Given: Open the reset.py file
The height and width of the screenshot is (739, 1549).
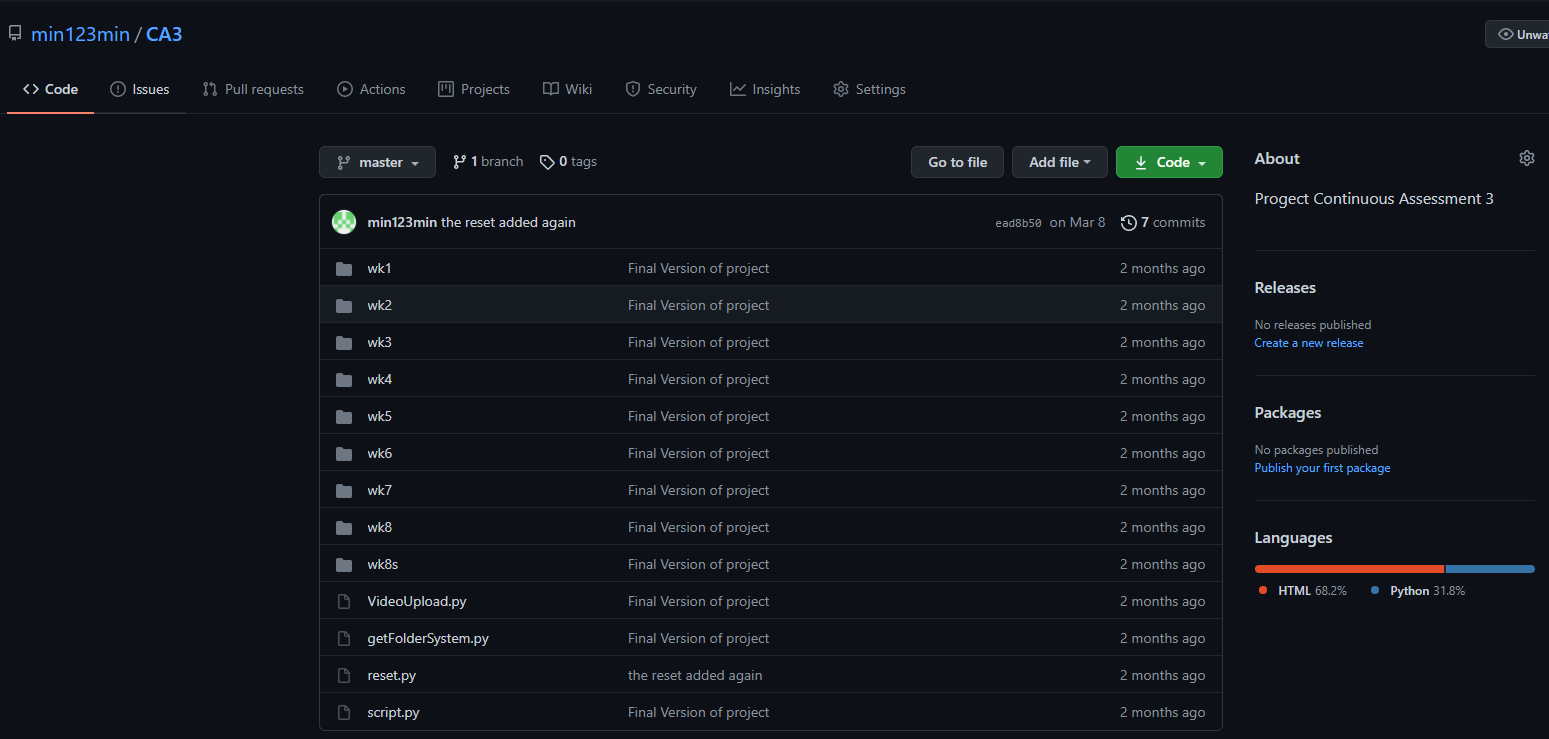Looking at the screenshot, I should 391,676.
